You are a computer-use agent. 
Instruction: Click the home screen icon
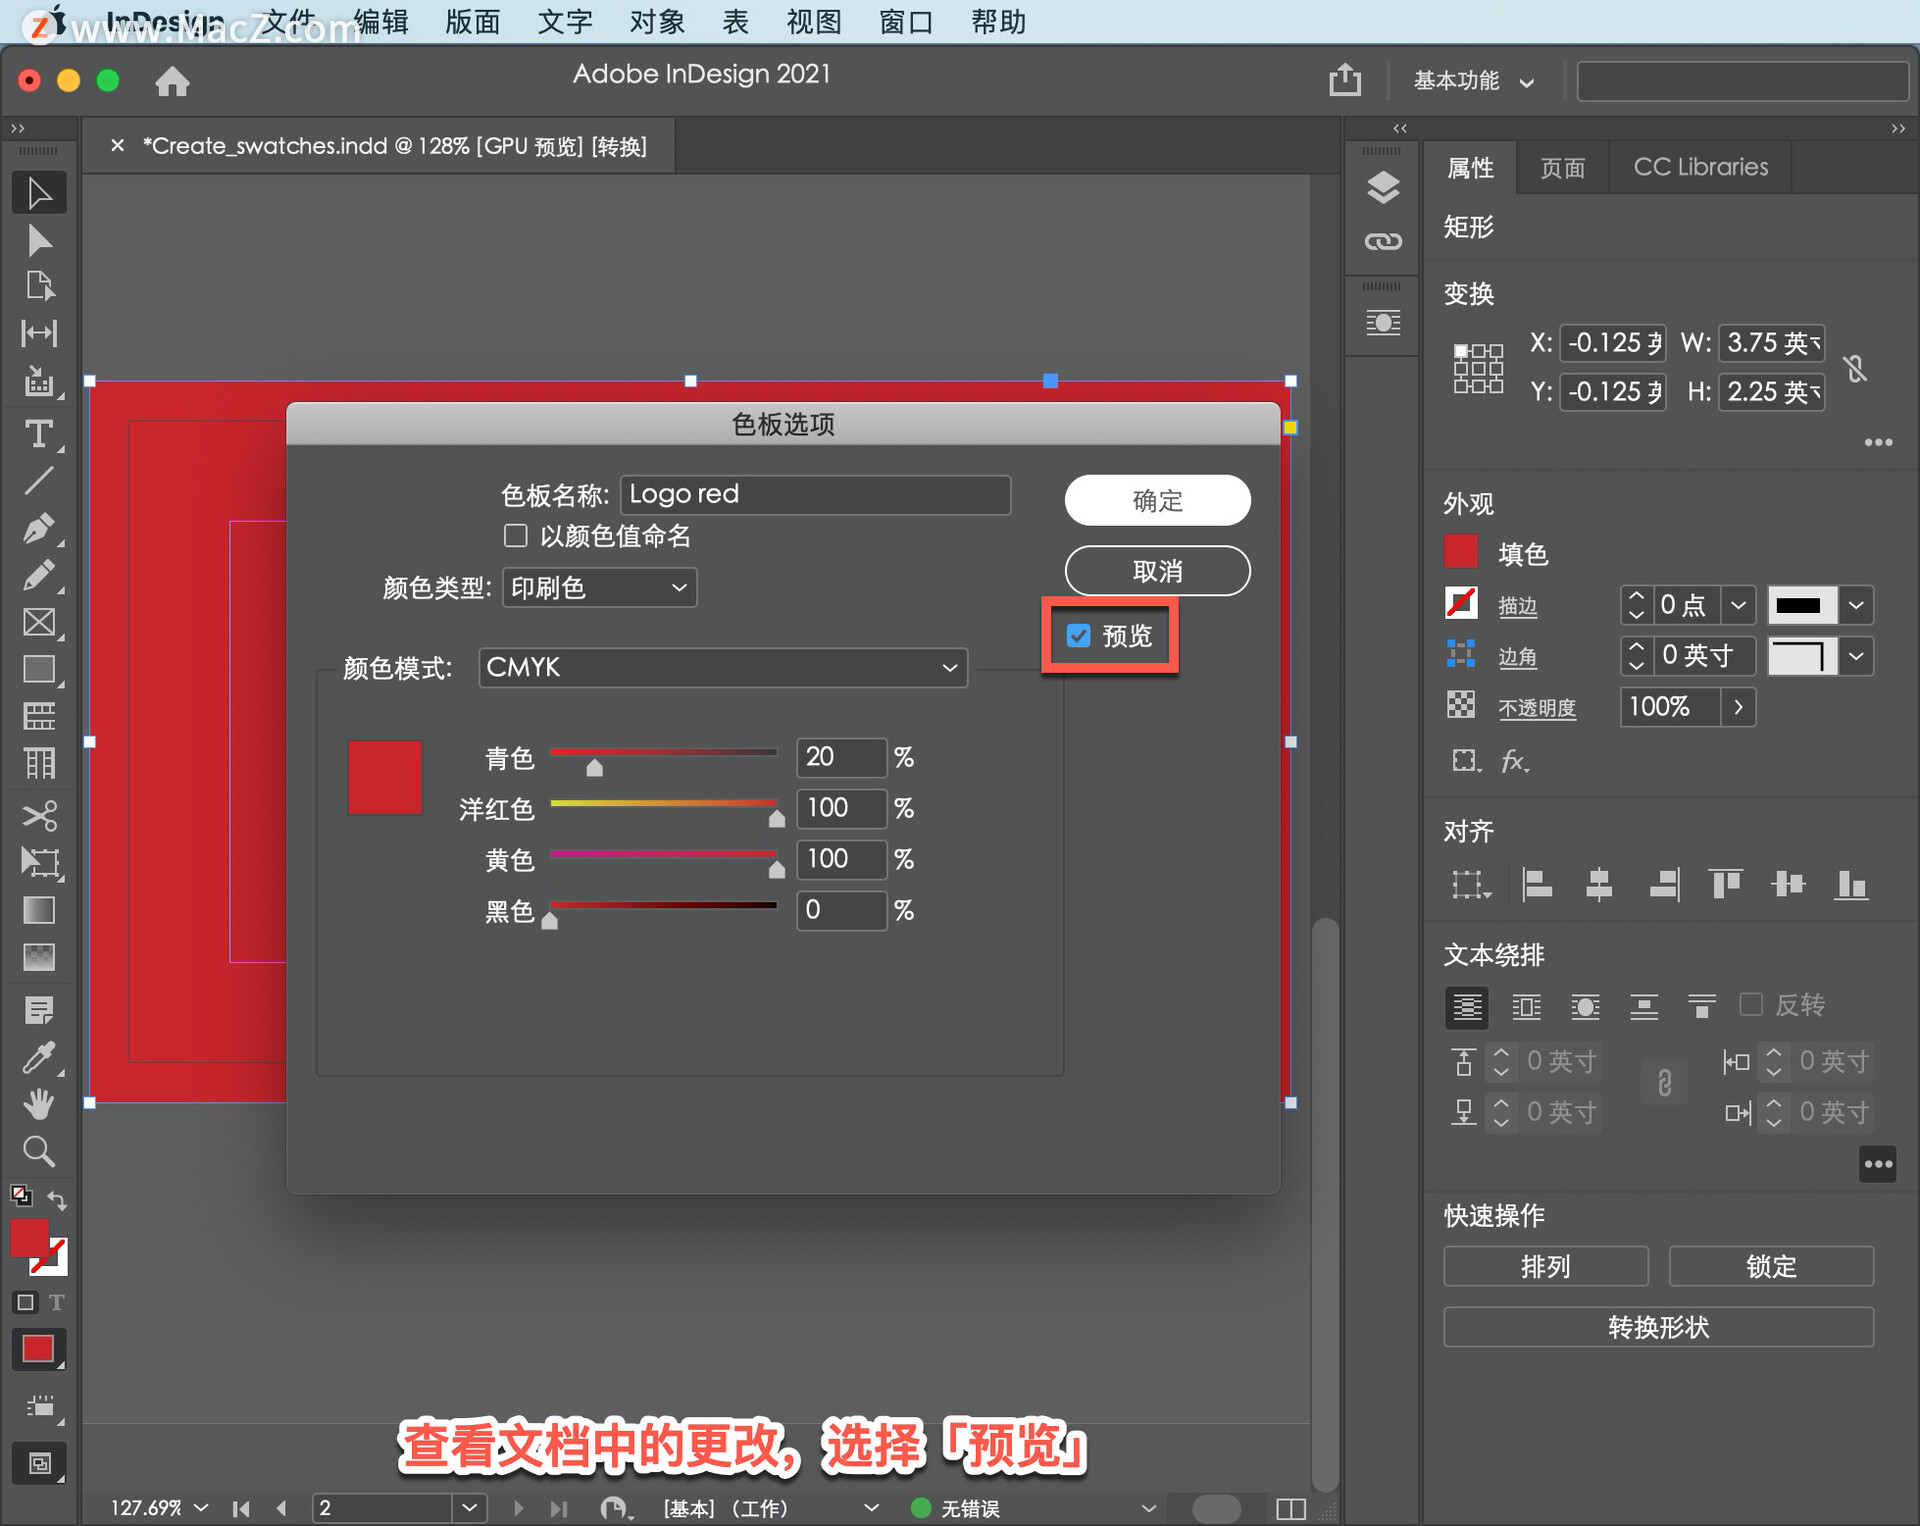click(x=172, y=81)
